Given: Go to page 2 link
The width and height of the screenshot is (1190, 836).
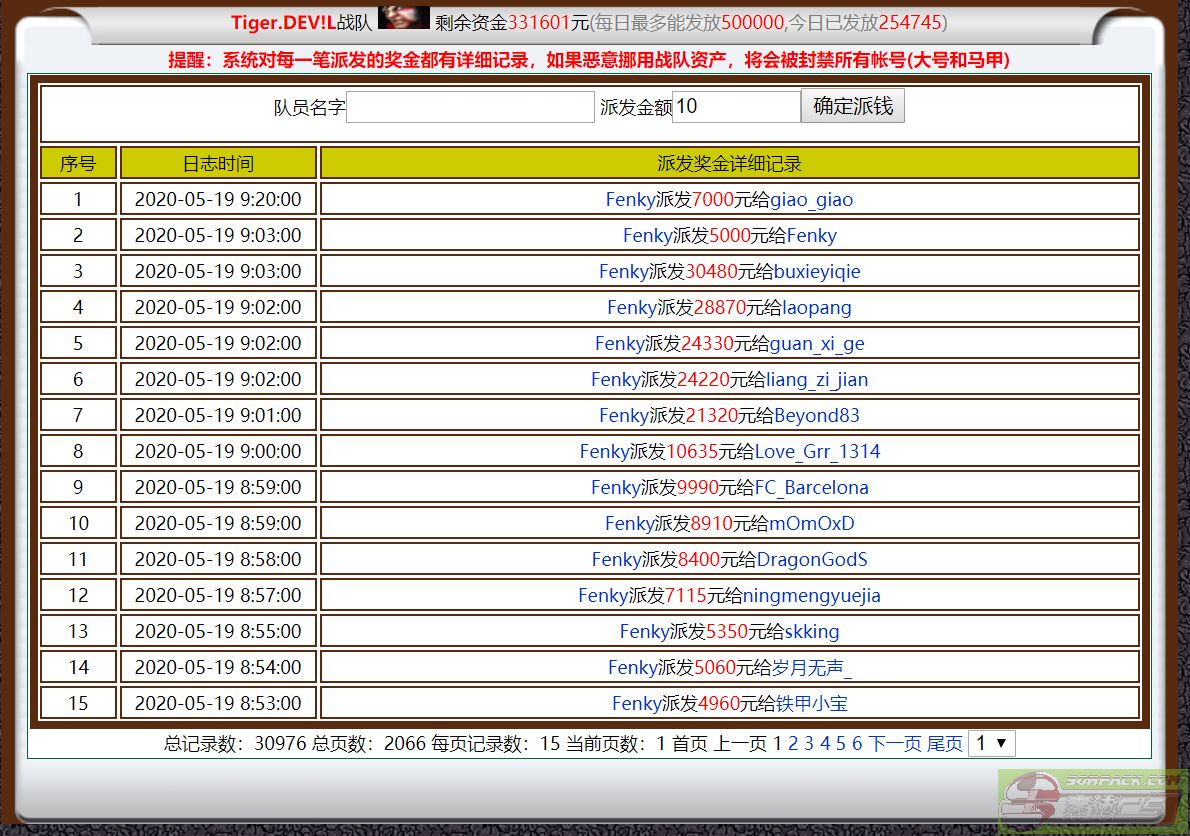Looking at the screenshot, I should (793, 743).
